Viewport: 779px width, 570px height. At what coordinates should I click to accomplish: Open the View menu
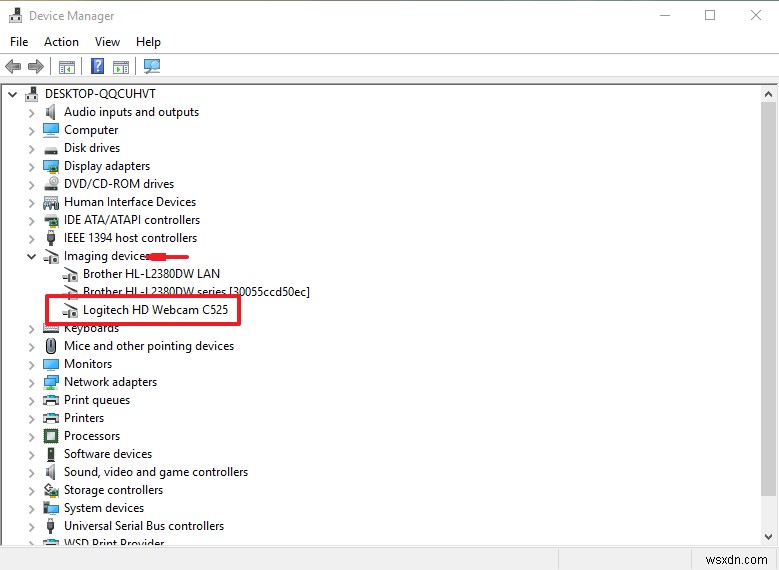(x=107, y=42)
